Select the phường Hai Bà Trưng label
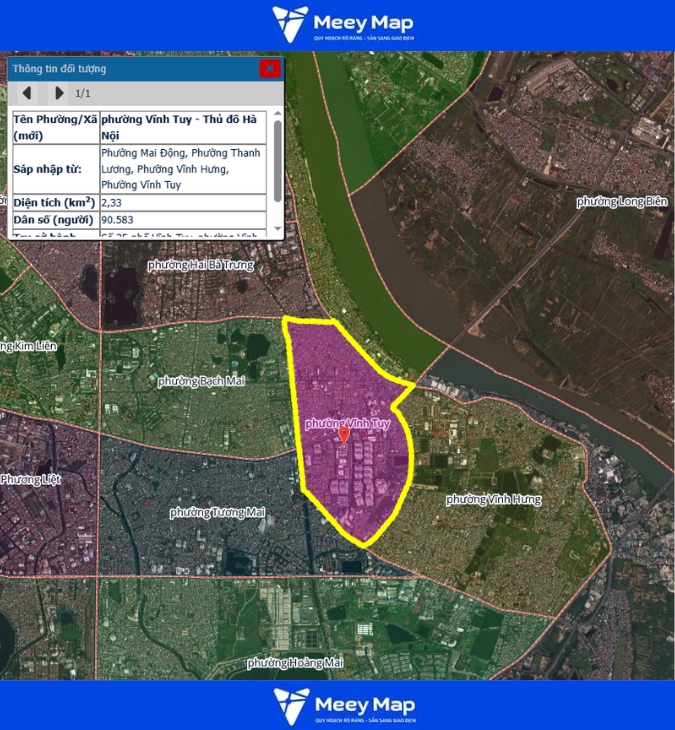This screenshot has width=675, height=730. [x=200, y=265]
